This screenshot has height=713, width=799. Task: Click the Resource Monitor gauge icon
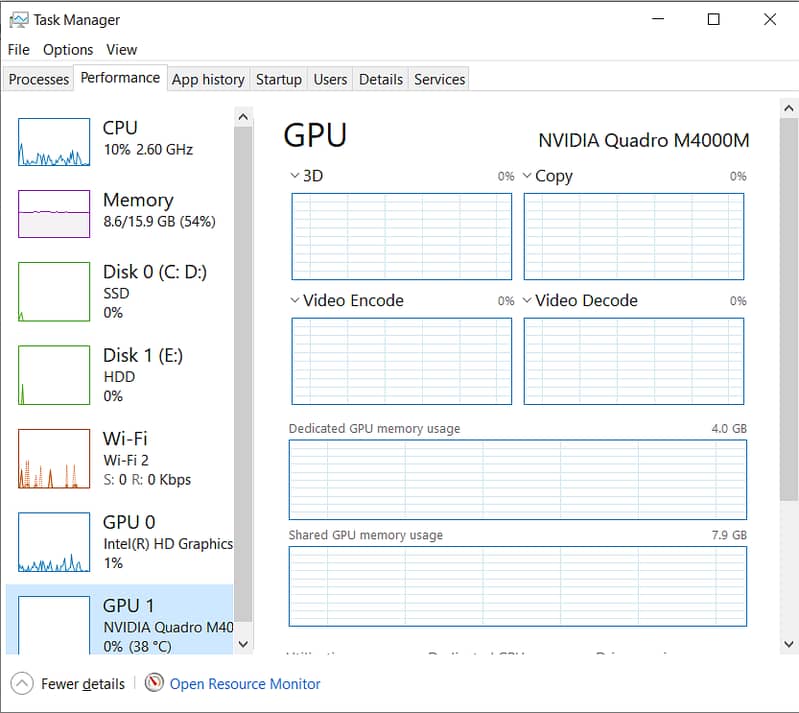point(154,683)
